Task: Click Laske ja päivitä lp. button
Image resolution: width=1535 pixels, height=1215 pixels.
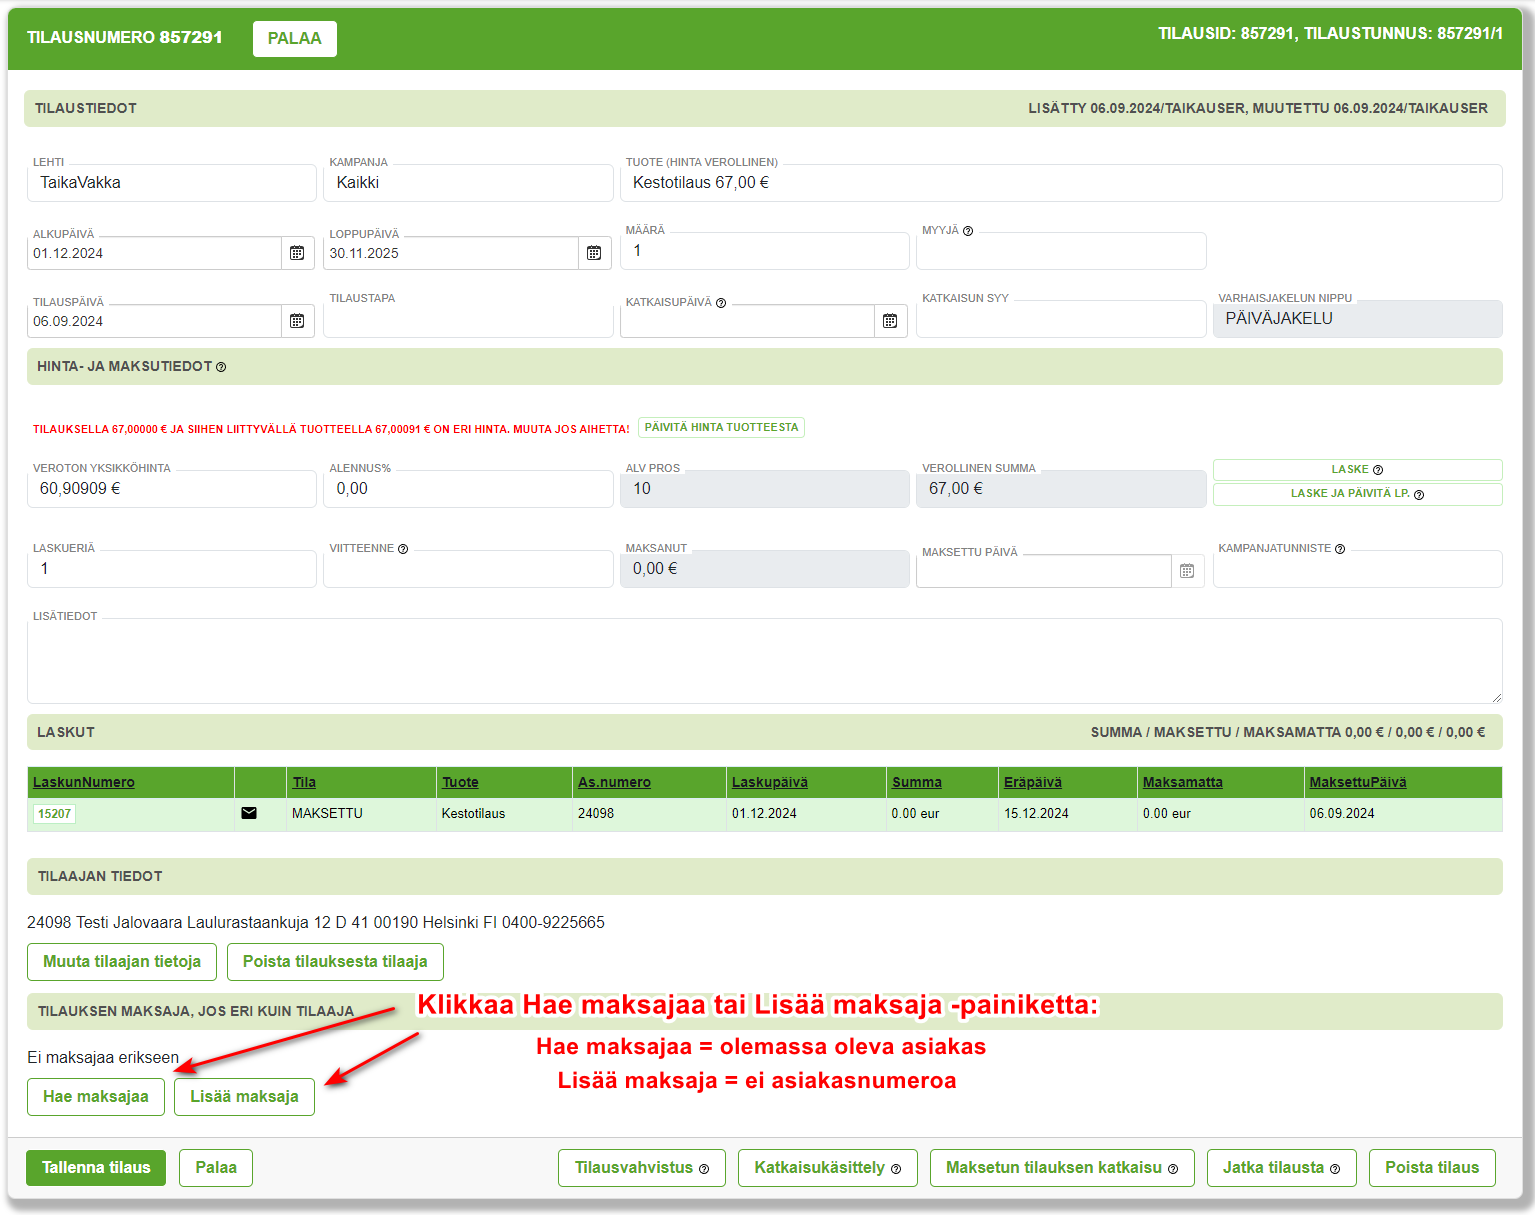Action: click(x=1357, y=494)
